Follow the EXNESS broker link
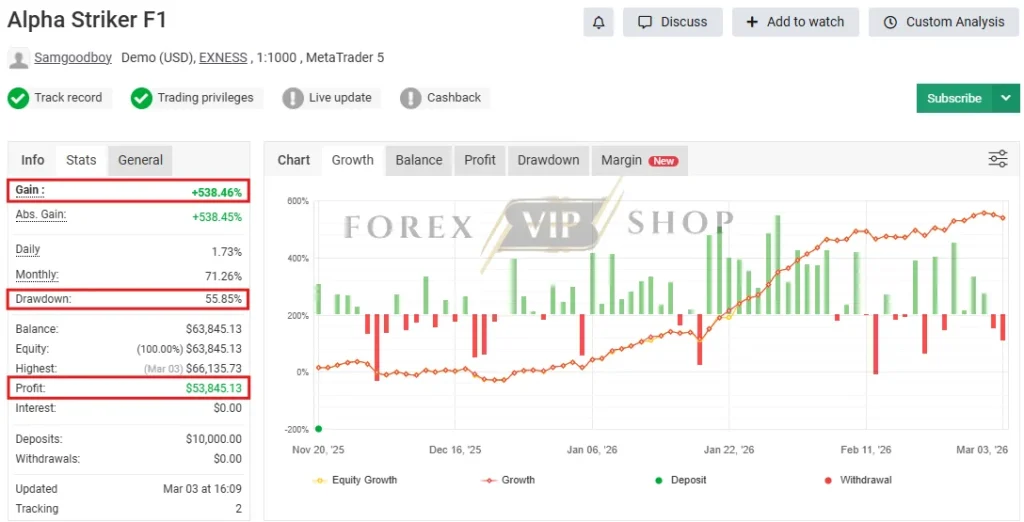The height and width of the screenshot is (522, 1024). tap(223, 57)
